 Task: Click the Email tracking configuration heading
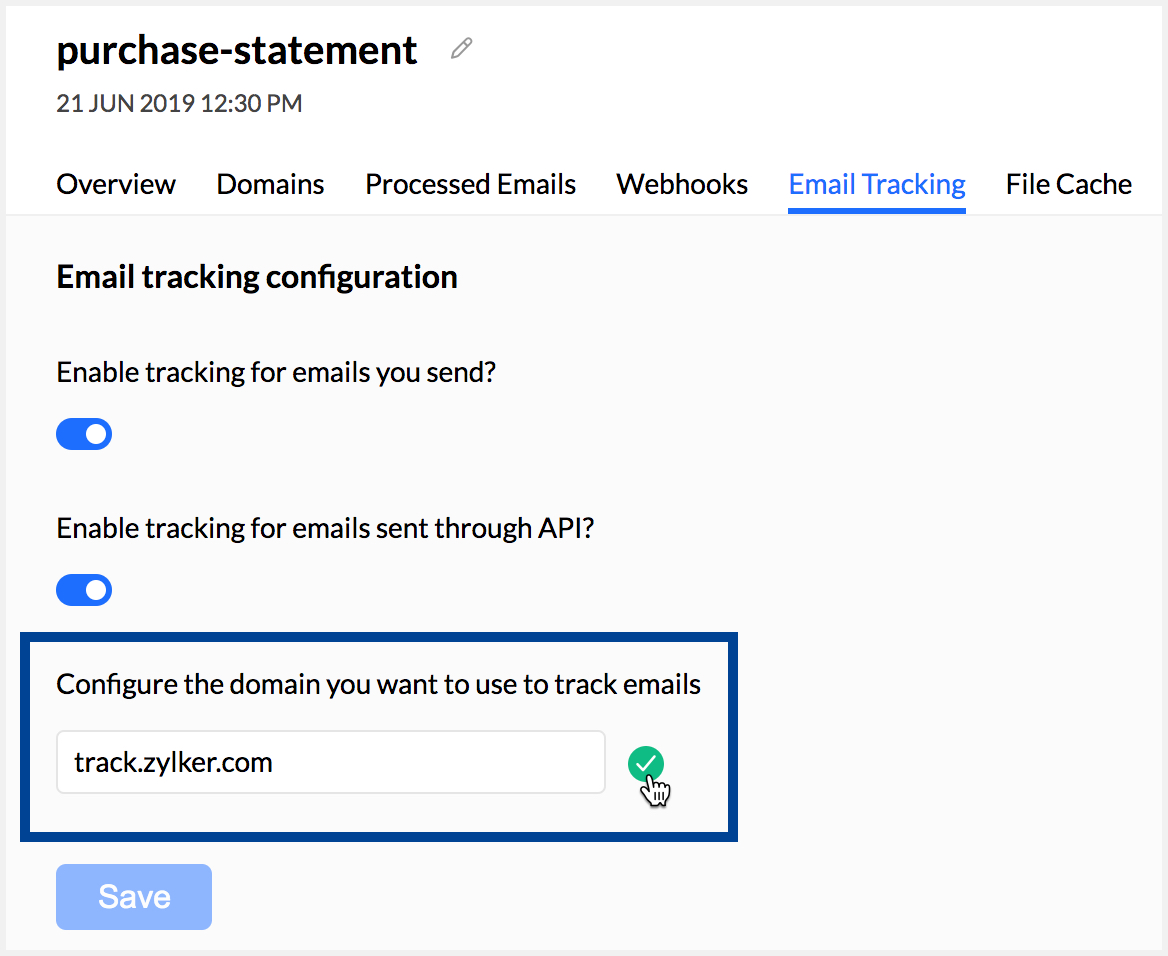pyautogui.click(x=257, y=277)
